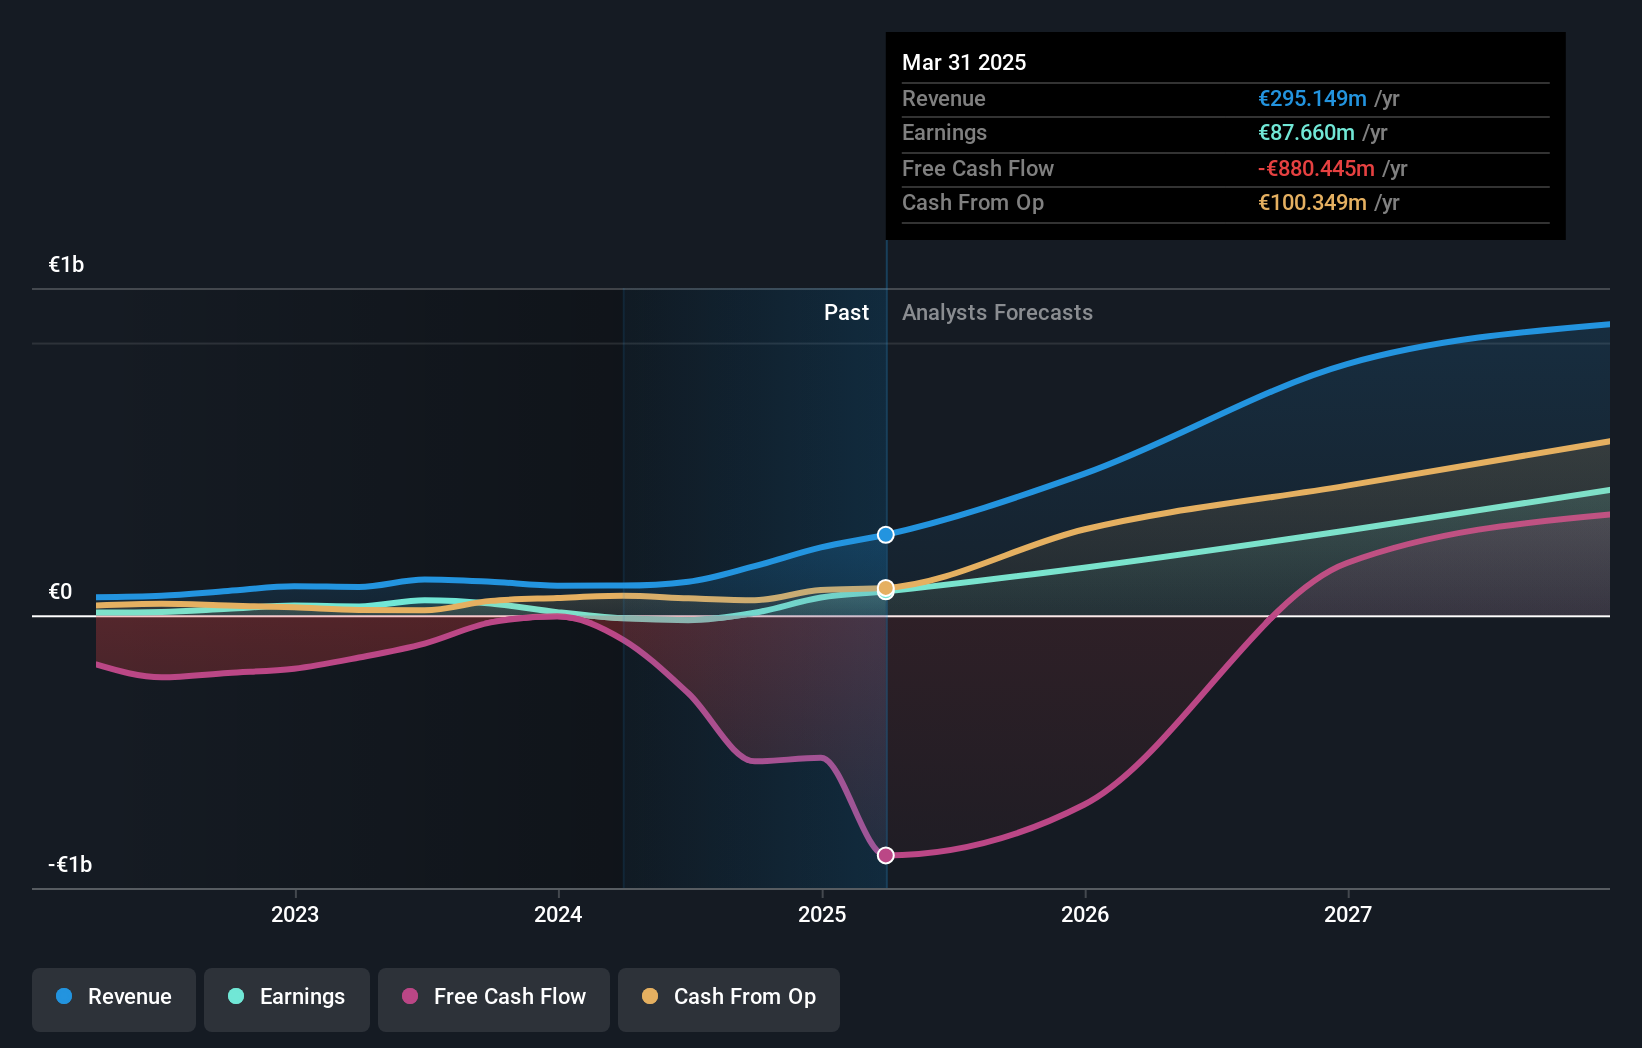The image size is (1642, 1048).
Task: Open the Analysts Forecasts section
Action: tap(996, 312)
